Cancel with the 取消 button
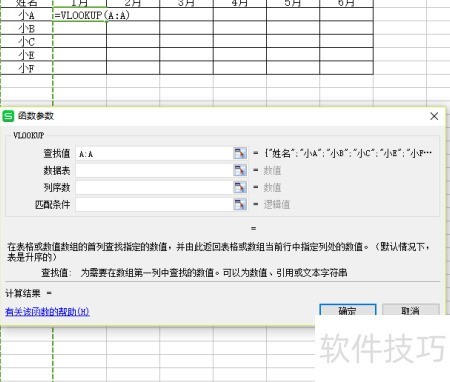The height and width of the screenshot is (382, 450). (410, 311)
